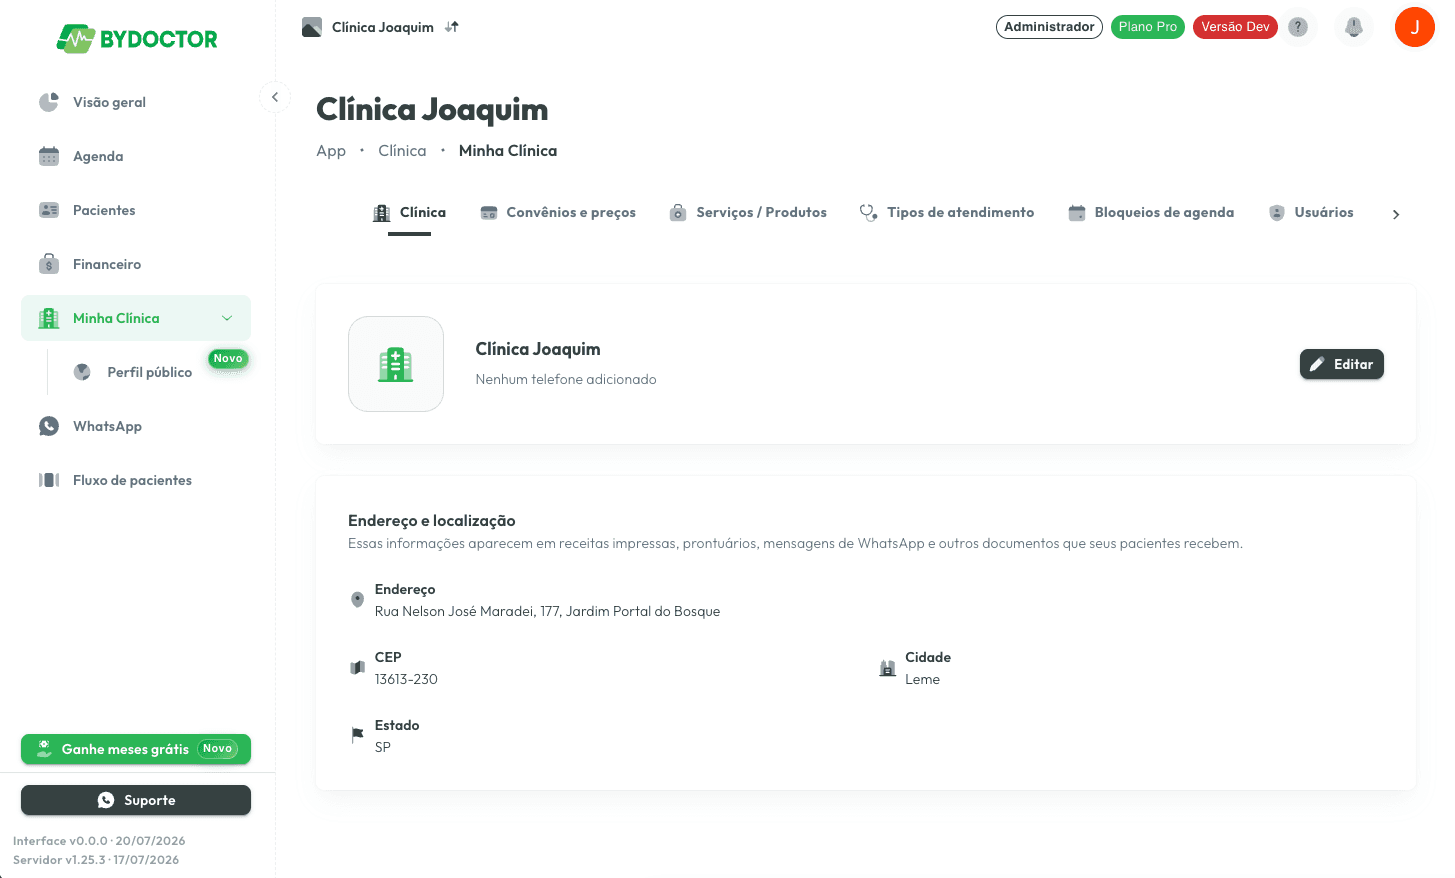This screenshot has height=878, width=1455.
Task: Click the Interface v0.0.0 version text
Action: (99, 841)
